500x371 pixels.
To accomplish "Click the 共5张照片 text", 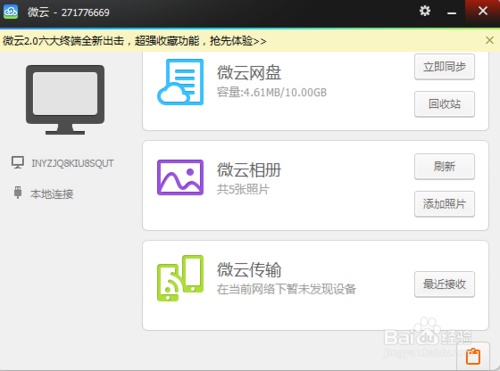I will (x=243, y=189).
